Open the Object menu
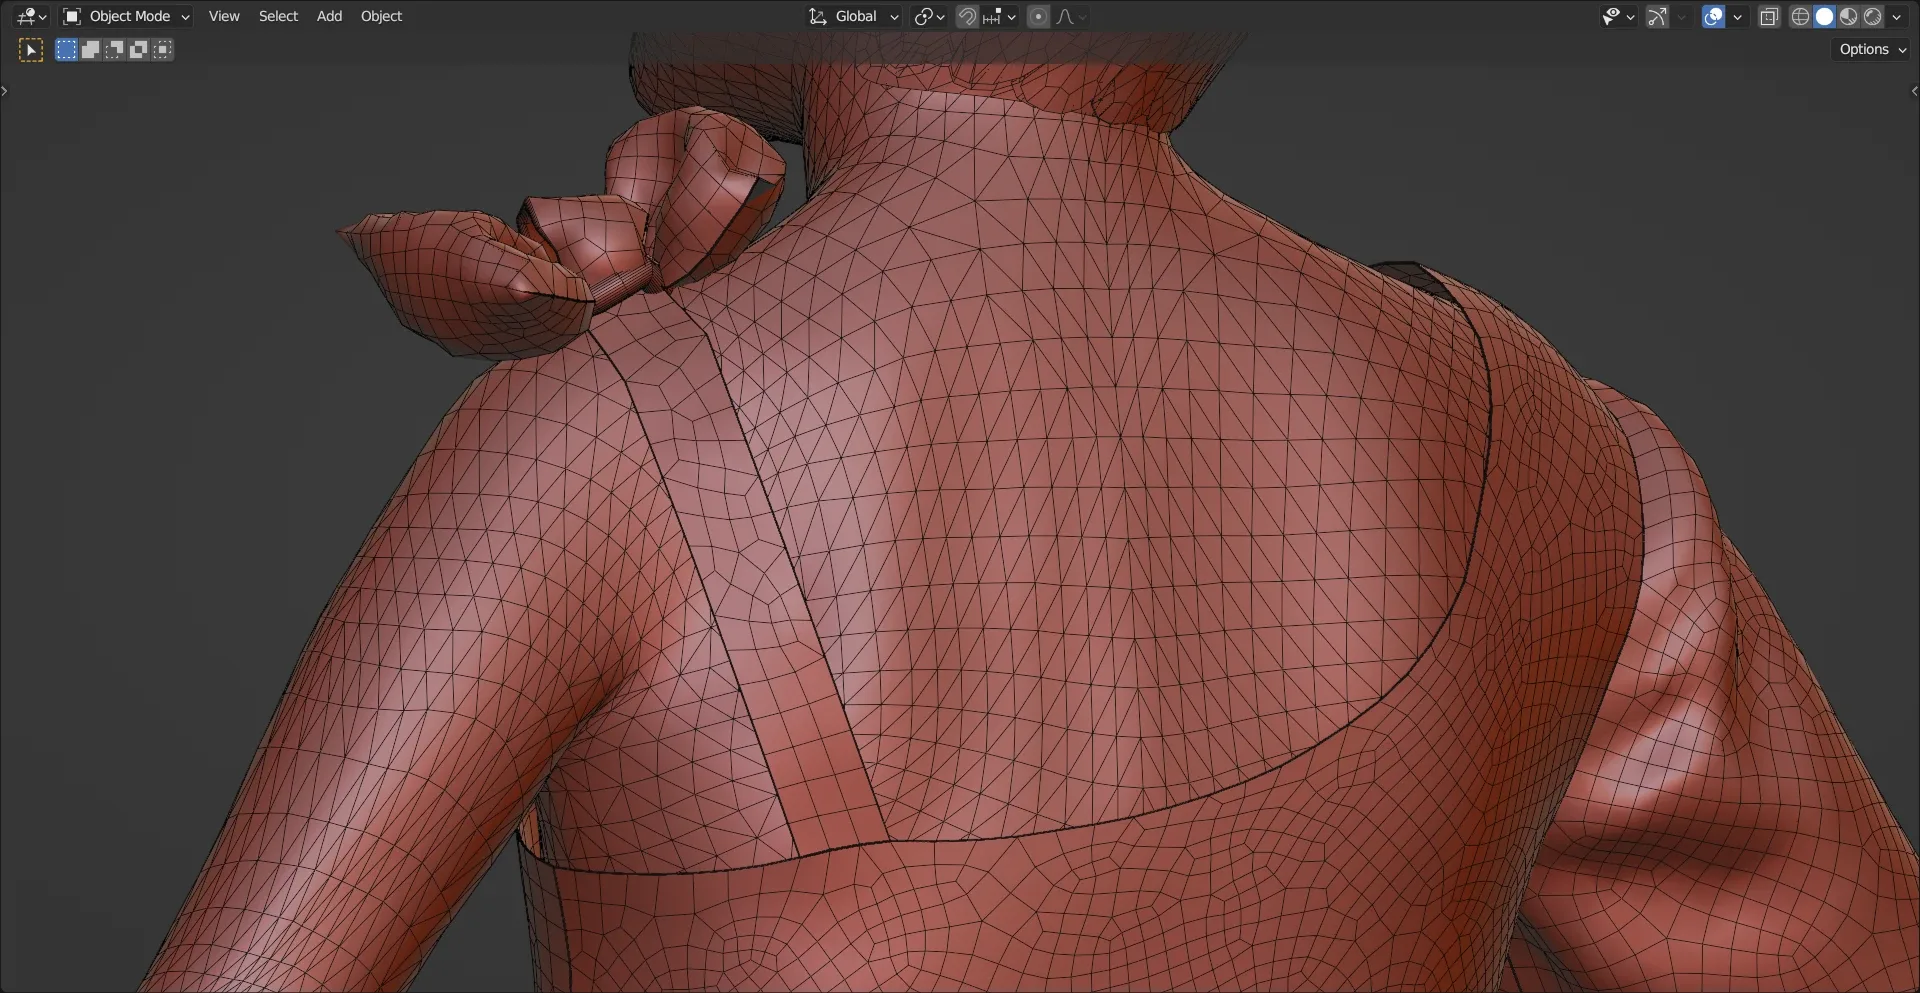 coord(381,16)
